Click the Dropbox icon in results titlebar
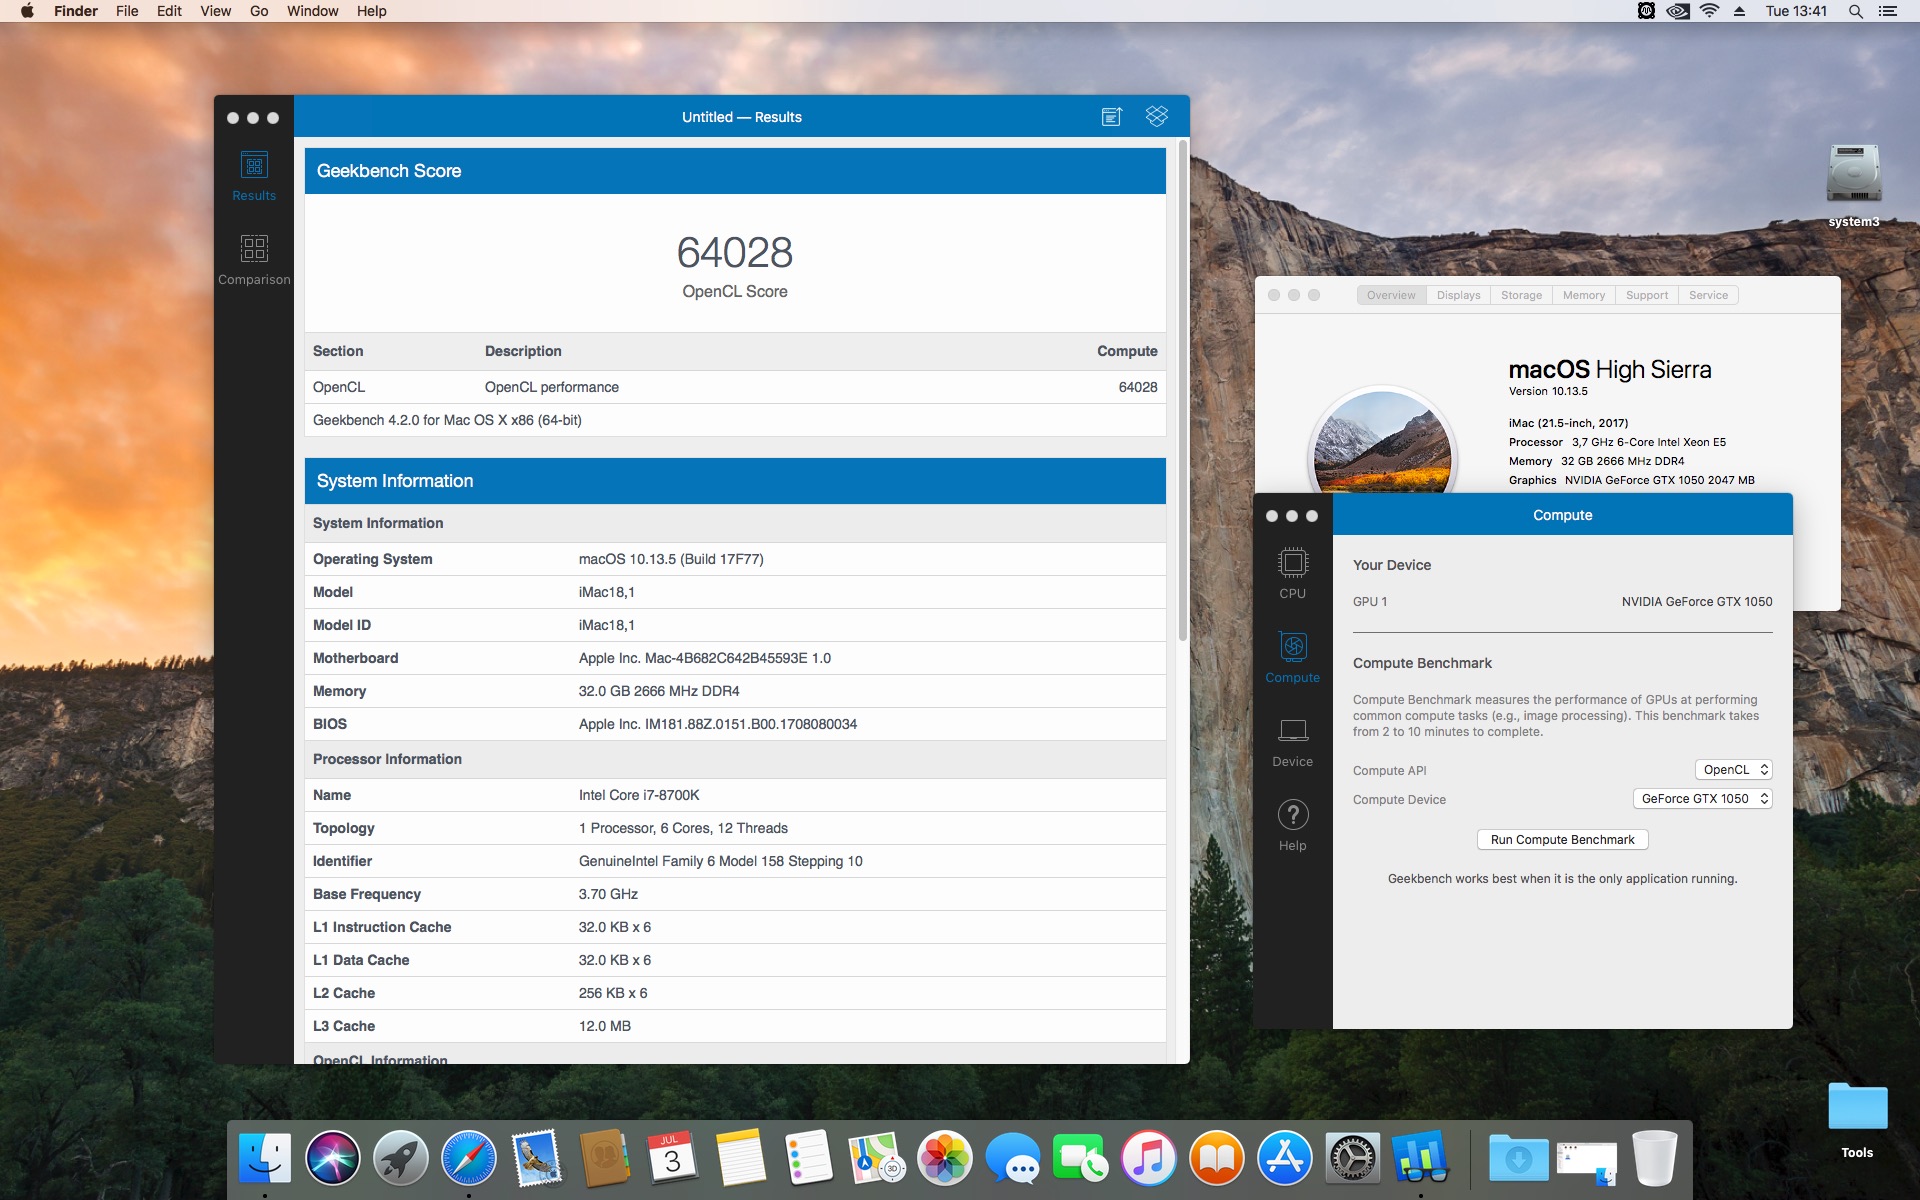 pos(1157,117)
